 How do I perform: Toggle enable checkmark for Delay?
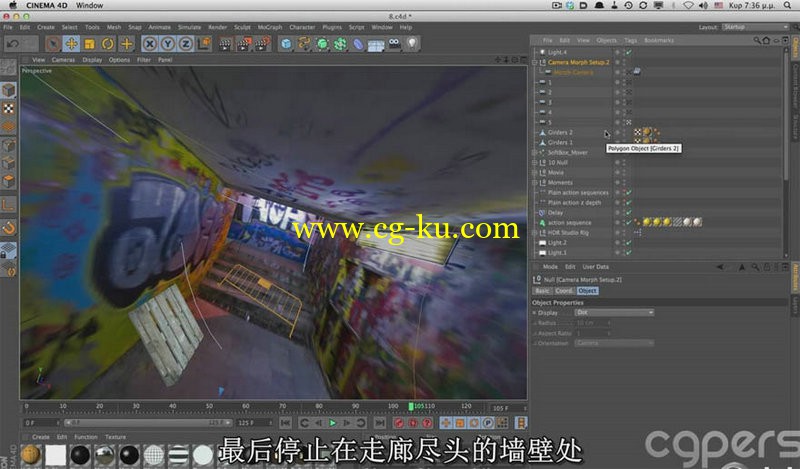pos(629,212)
